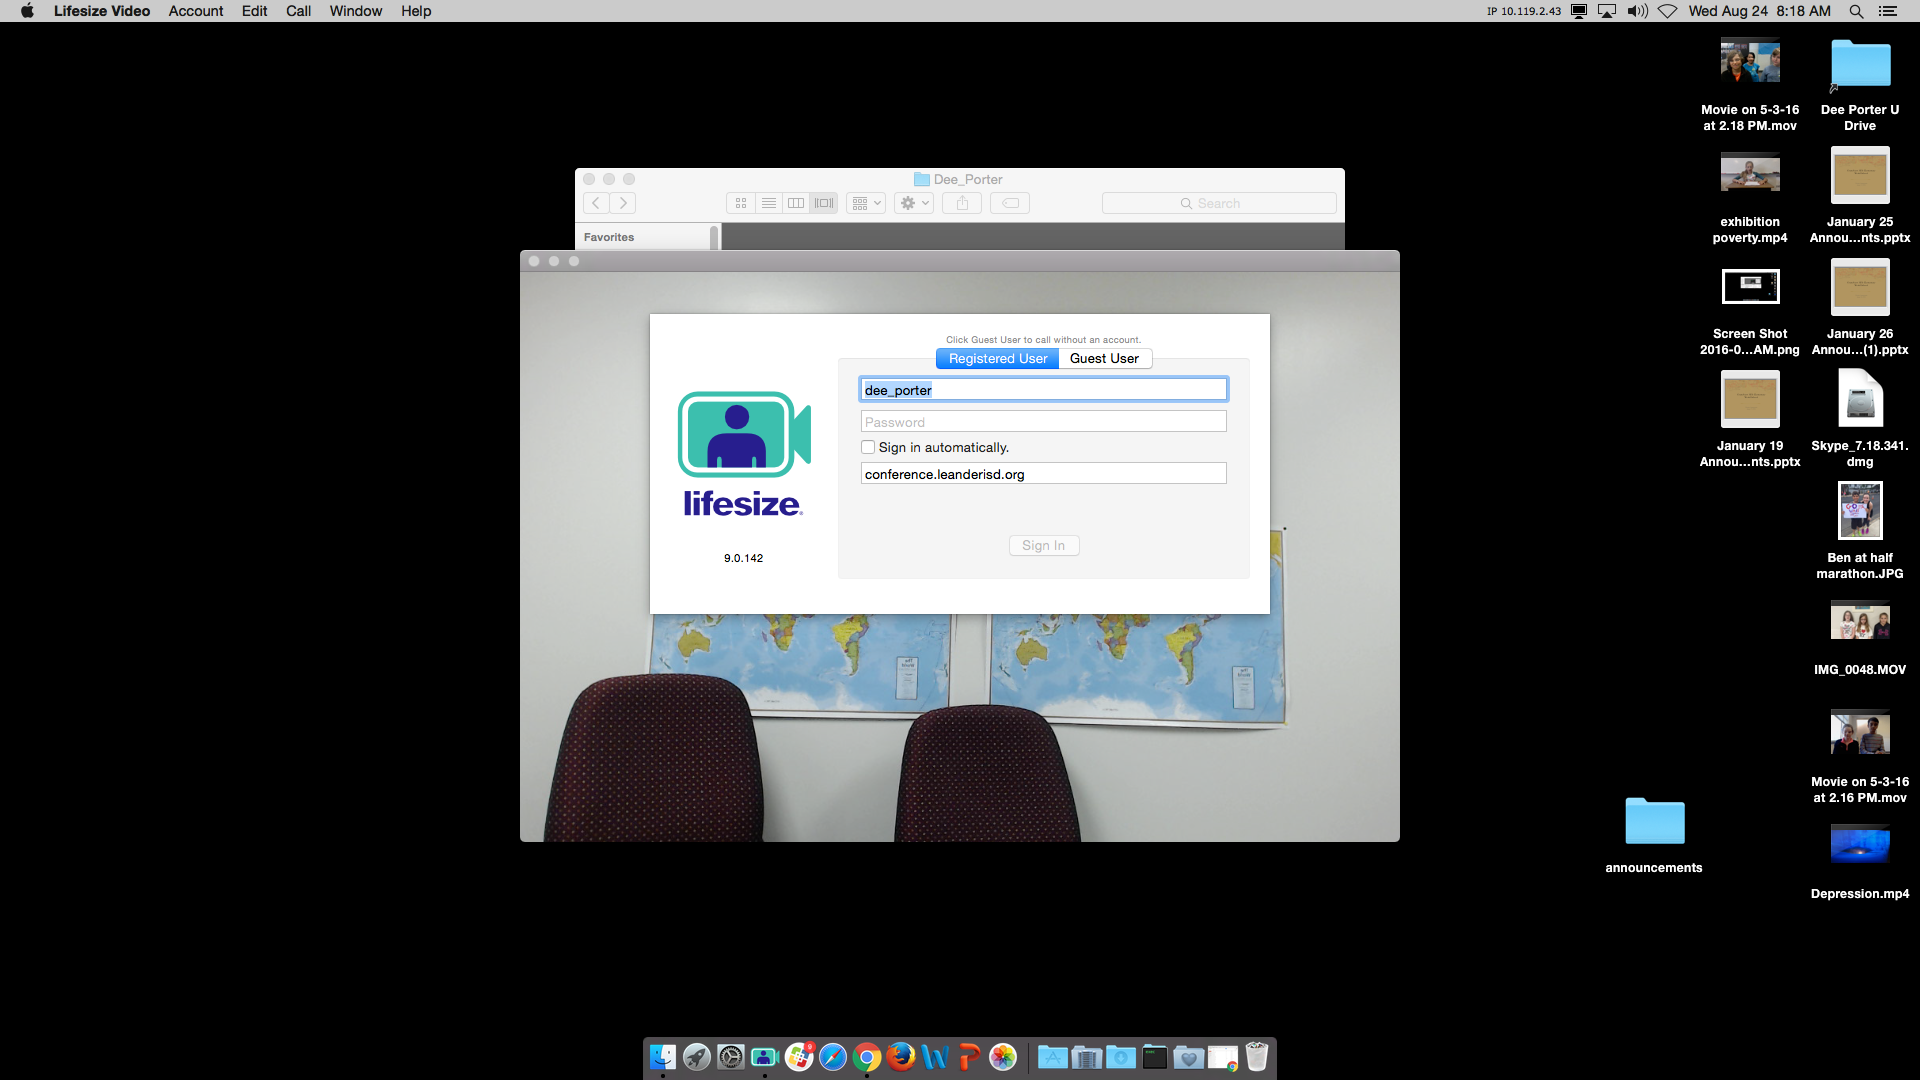Image resolution: width=1920 pixels, height=1080 pixels.
Task: Switch Finder to list view
Action: [769, 202]
